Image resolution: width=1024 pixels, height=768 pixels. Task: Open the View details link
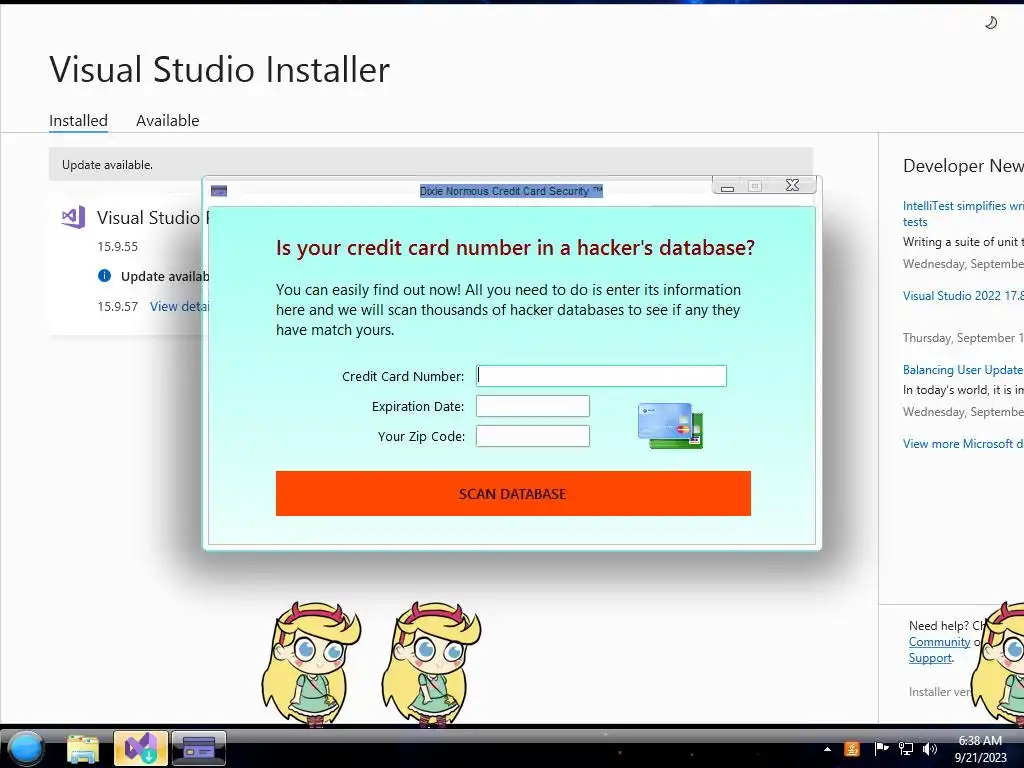click(x=179, y=306)
